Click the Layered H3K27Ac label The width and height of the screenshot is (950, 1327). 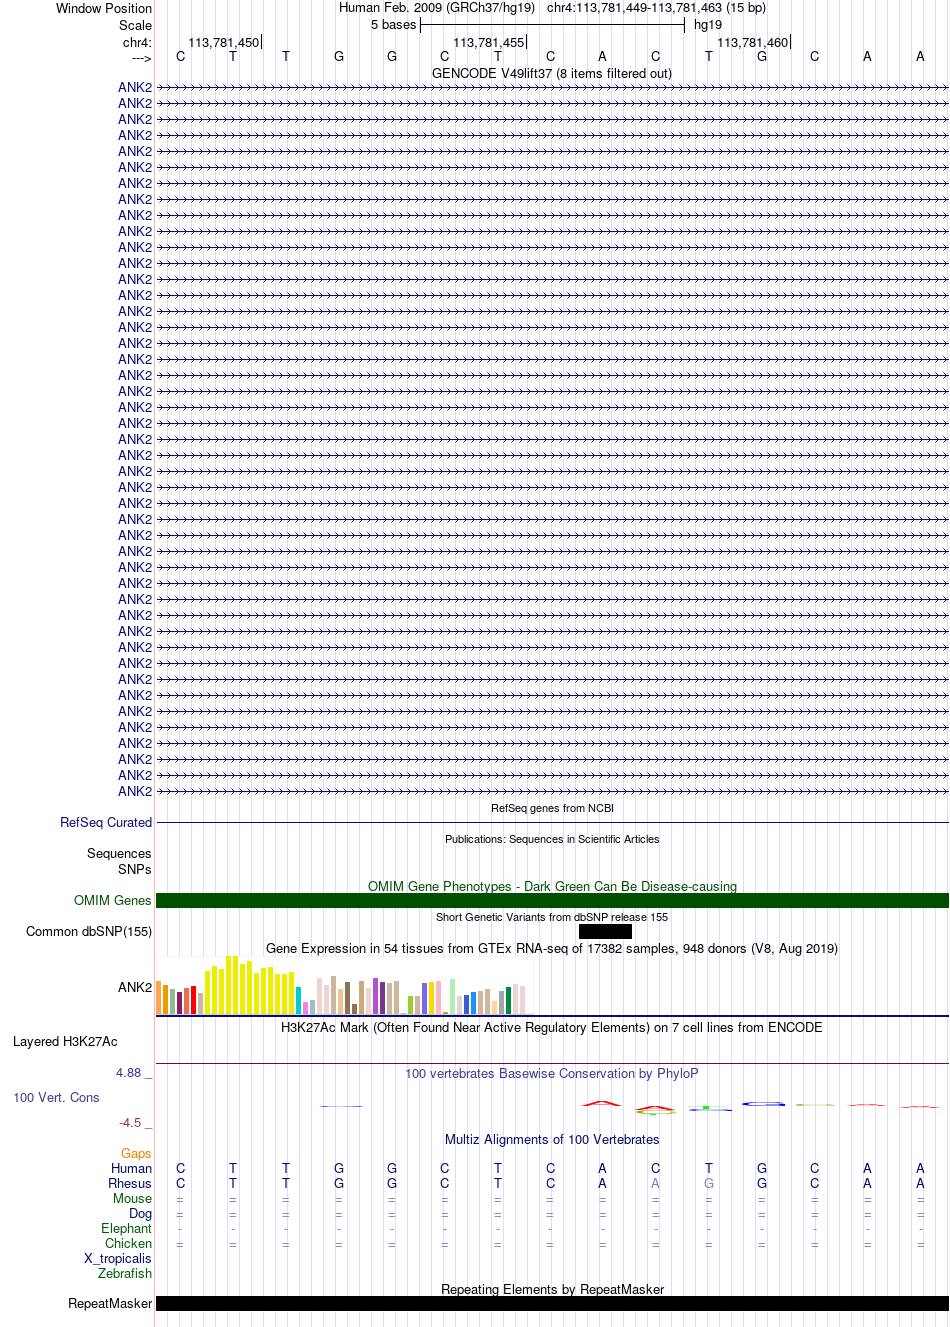(x=65, y=1042)
